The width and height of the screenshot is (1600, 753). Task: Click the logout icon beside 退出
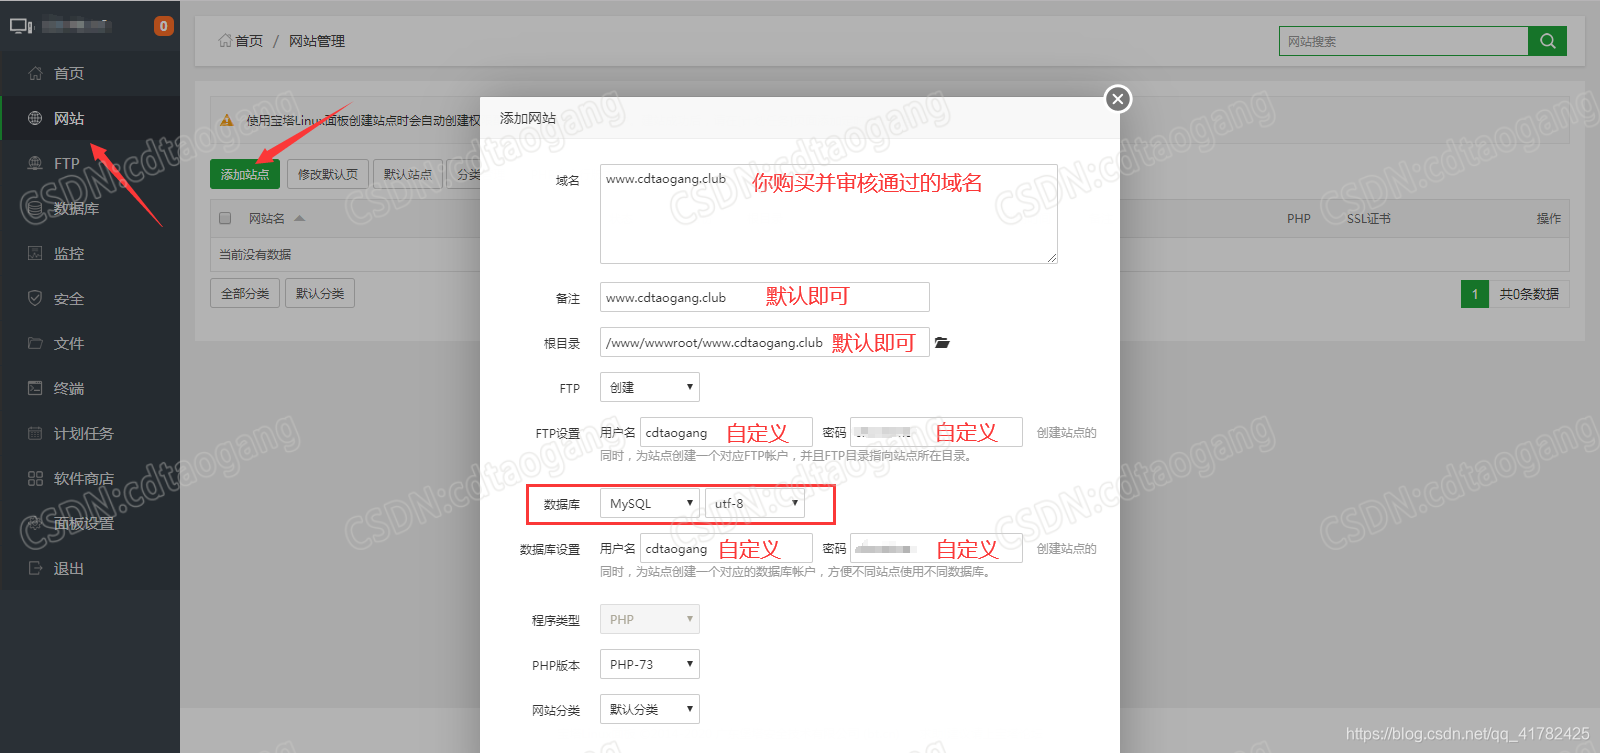(35, 568)
